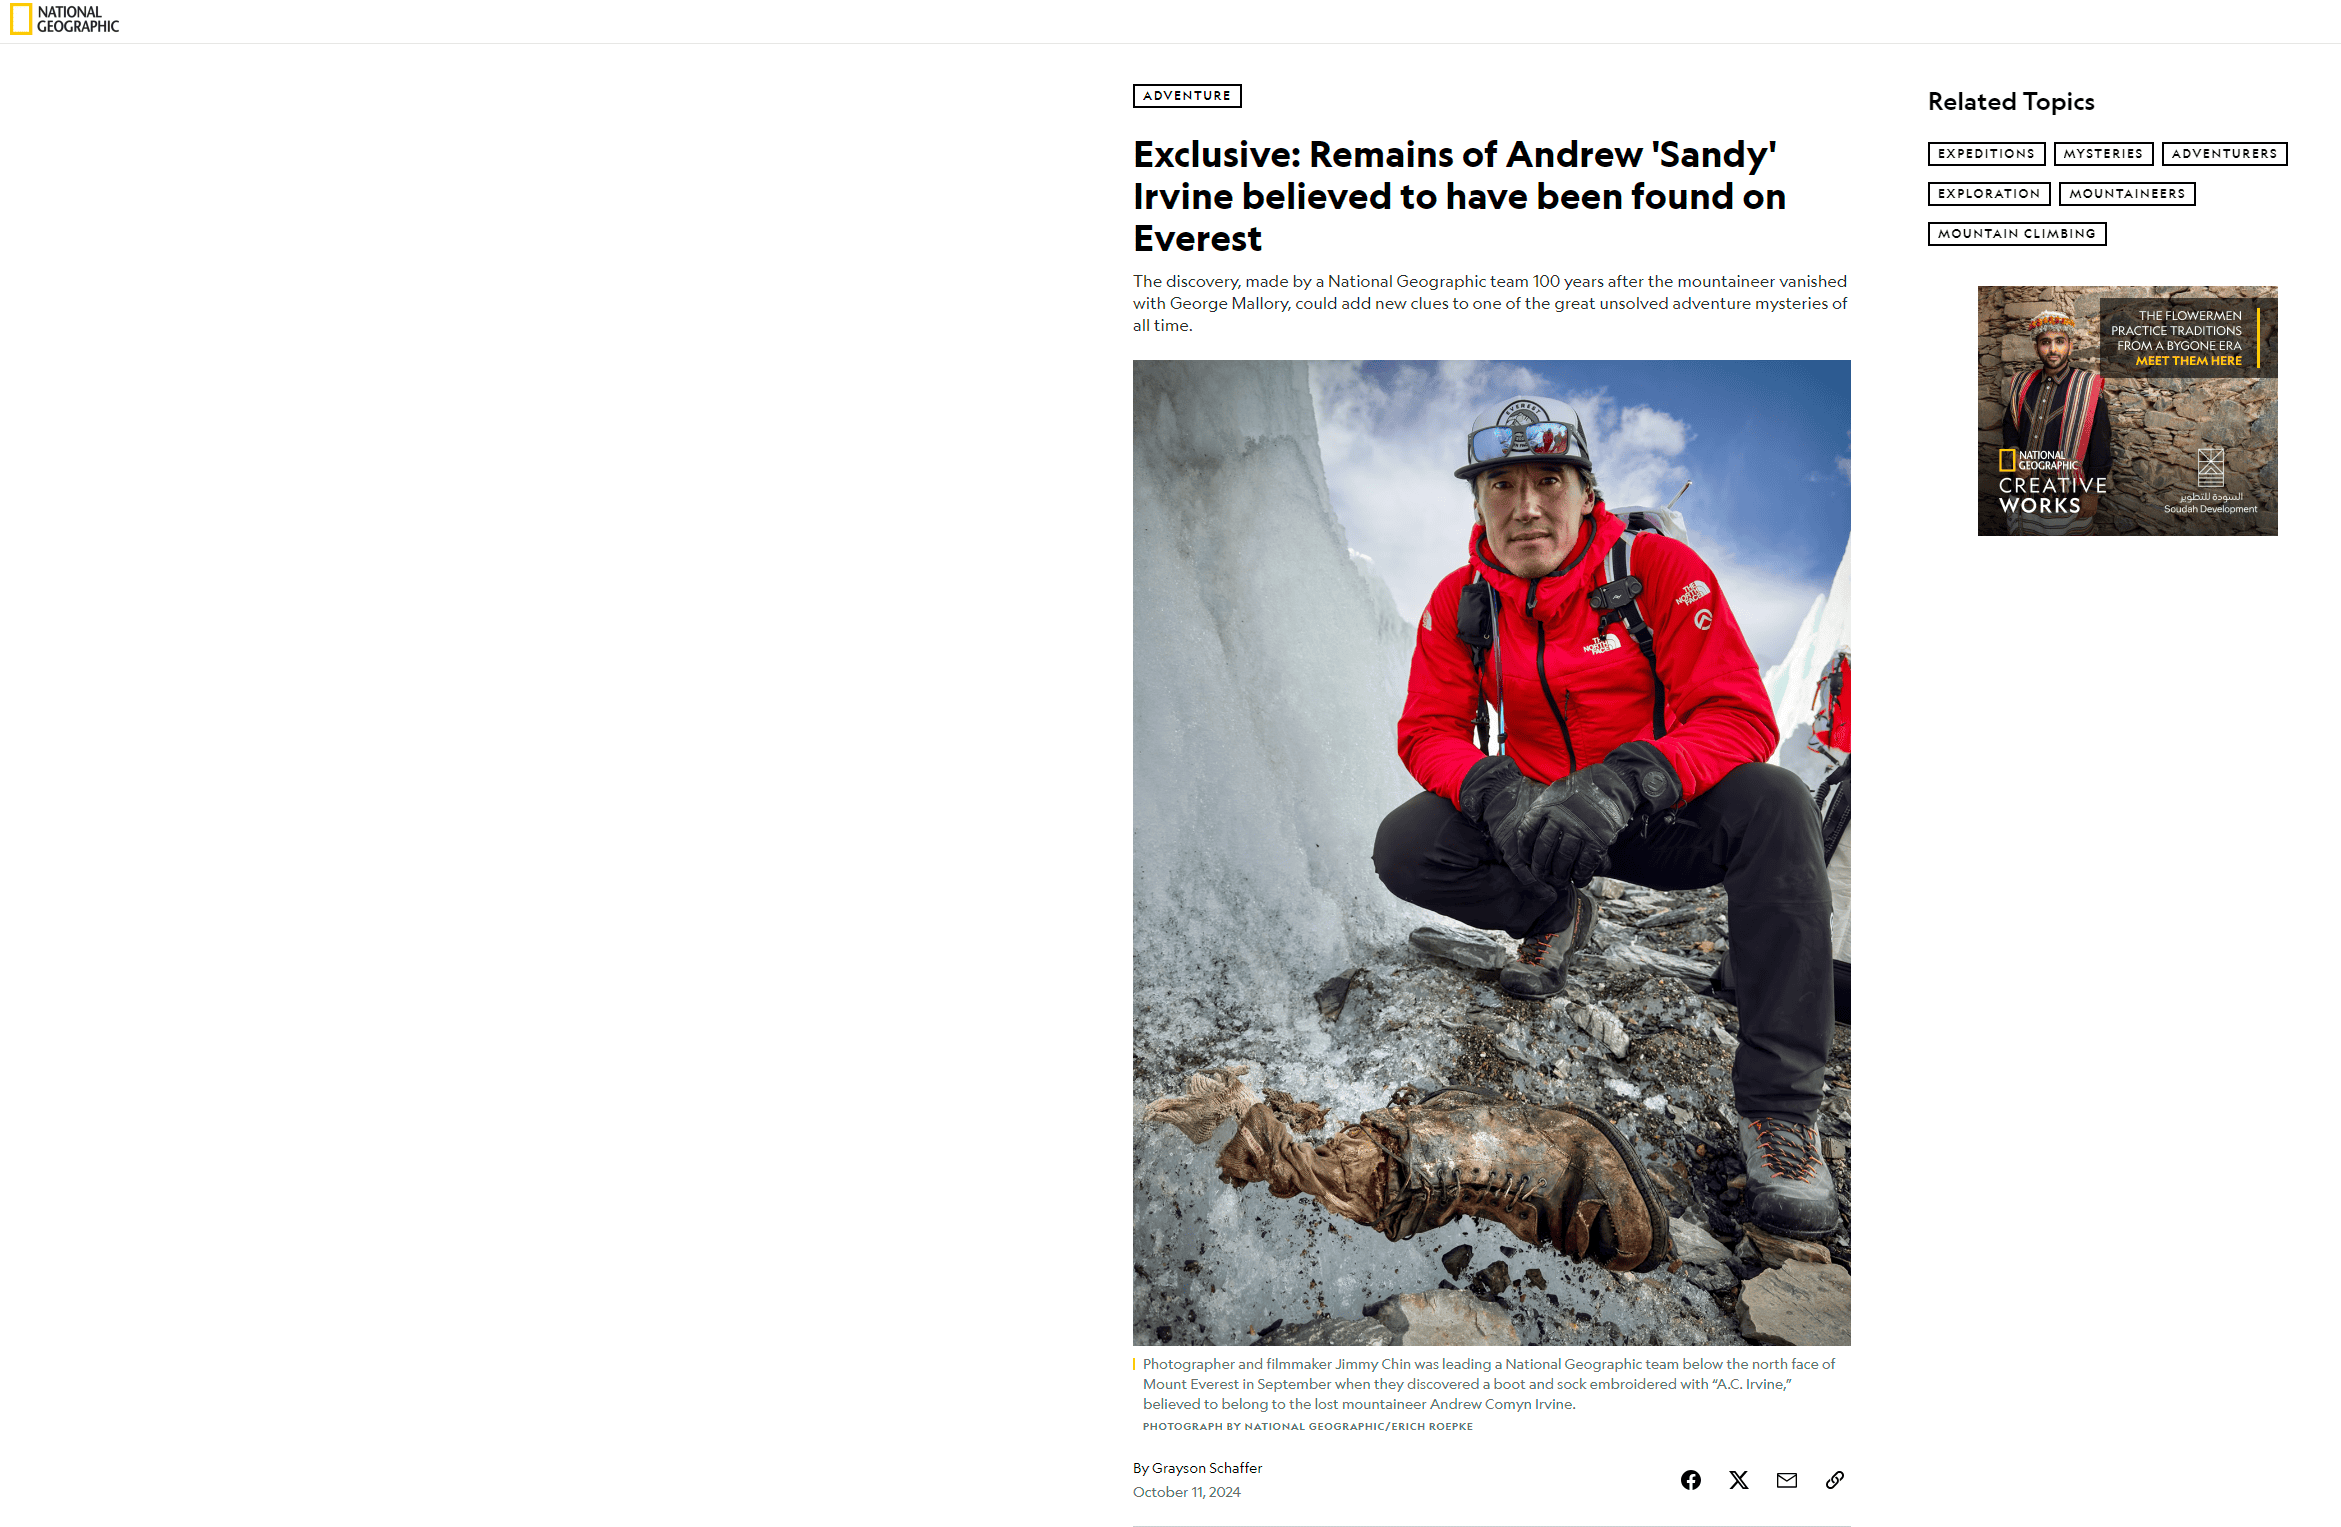2341x1527 pixels.
Task: Open the Mountain Climbing topic tag
Action: (x=2017, y=234)
